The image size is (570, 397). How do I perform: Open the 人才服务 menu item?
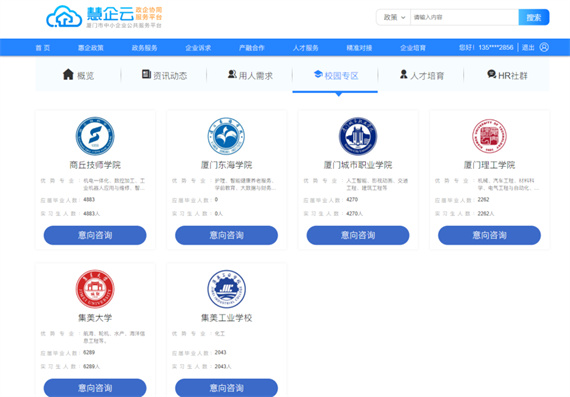(x=305, y=48)
